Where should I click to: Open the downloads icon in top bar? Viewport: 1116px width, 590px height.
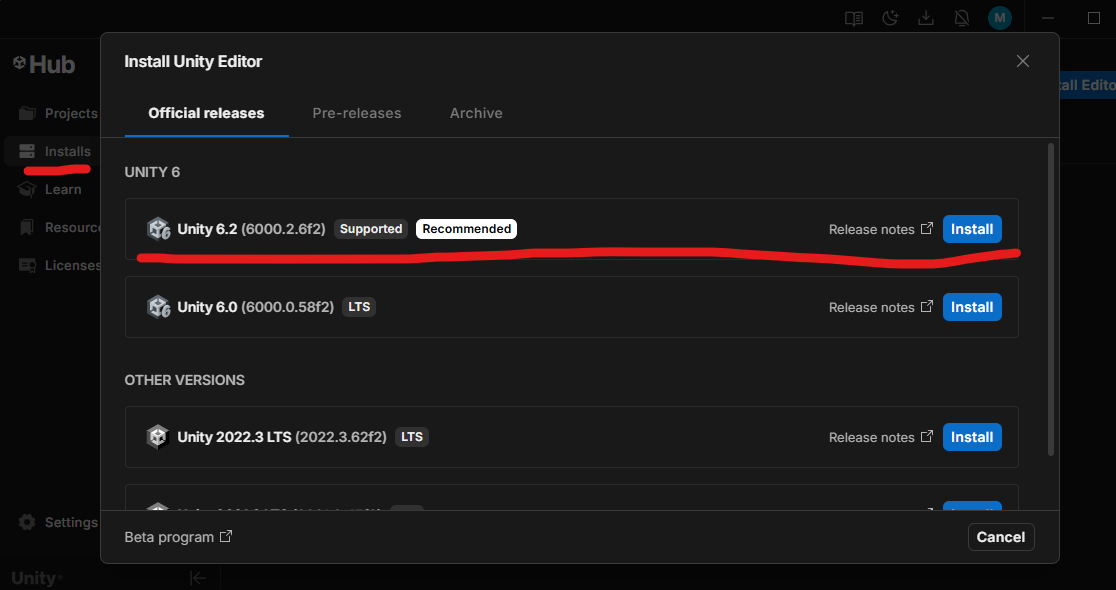tap(926, 18)
